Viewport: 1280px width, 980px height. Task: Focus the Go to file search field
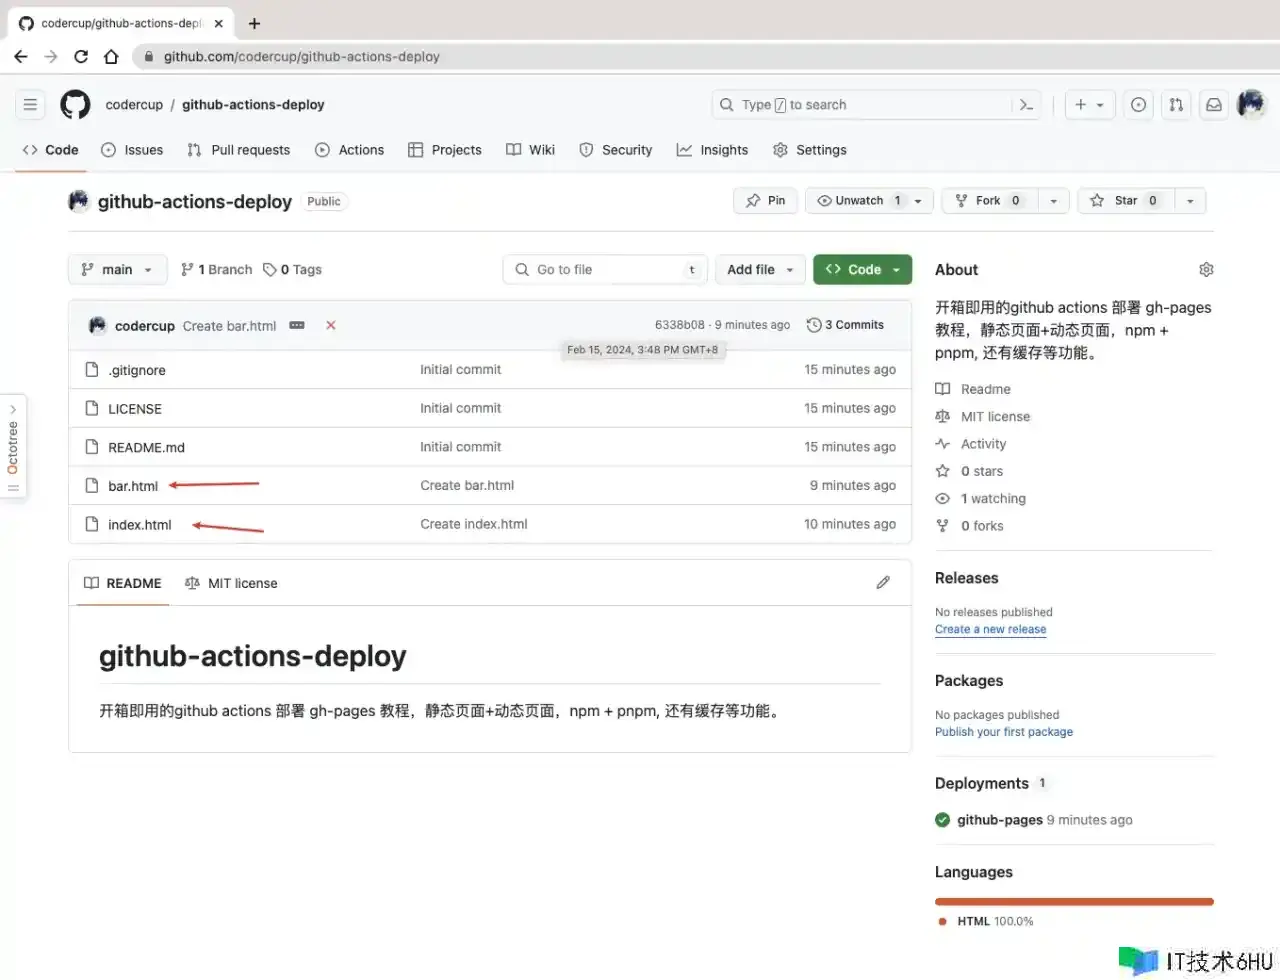605,270
